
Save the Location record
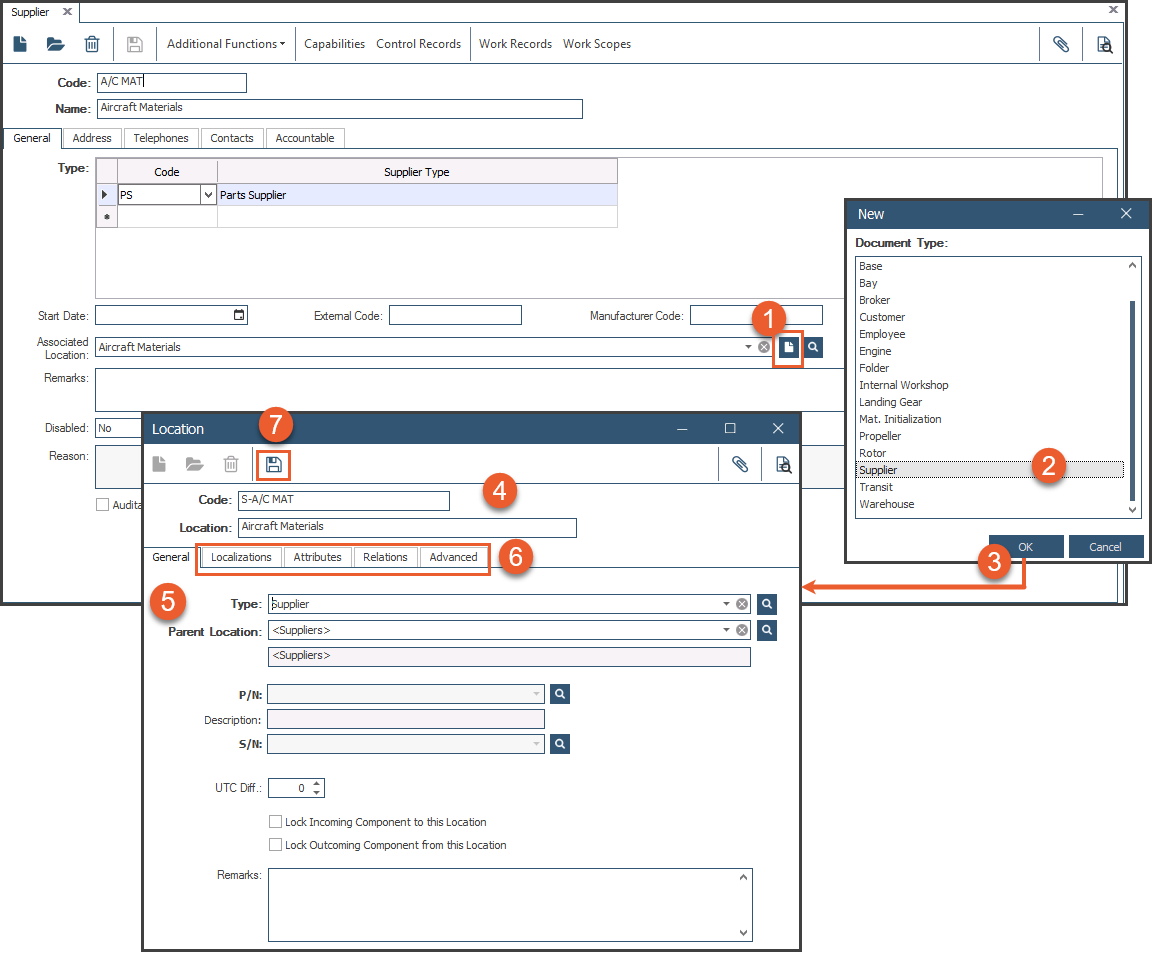pos(274,464)
